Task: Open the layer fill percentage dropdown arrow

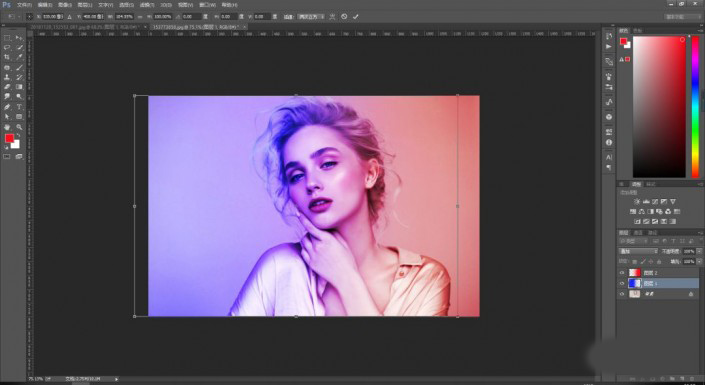Action: tap(699, 261)
